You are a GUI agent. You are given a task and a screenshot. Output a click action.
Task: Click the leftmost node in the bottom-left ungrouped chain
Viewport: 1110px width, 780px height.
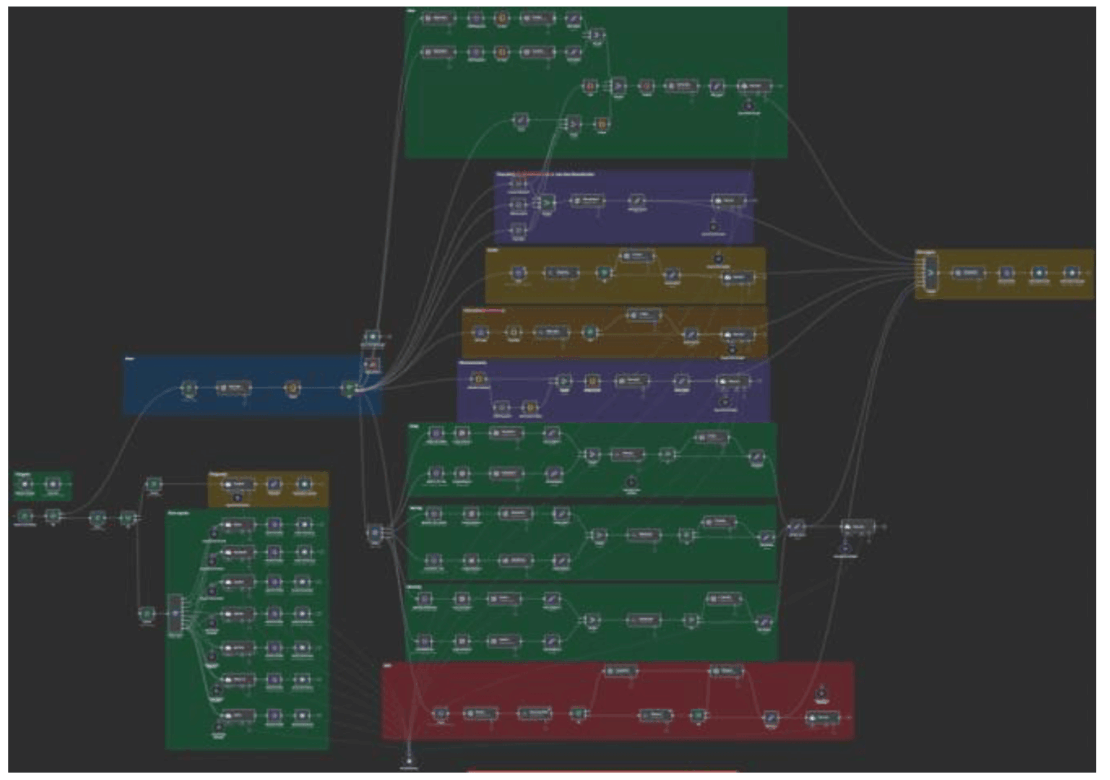[25, 517]
